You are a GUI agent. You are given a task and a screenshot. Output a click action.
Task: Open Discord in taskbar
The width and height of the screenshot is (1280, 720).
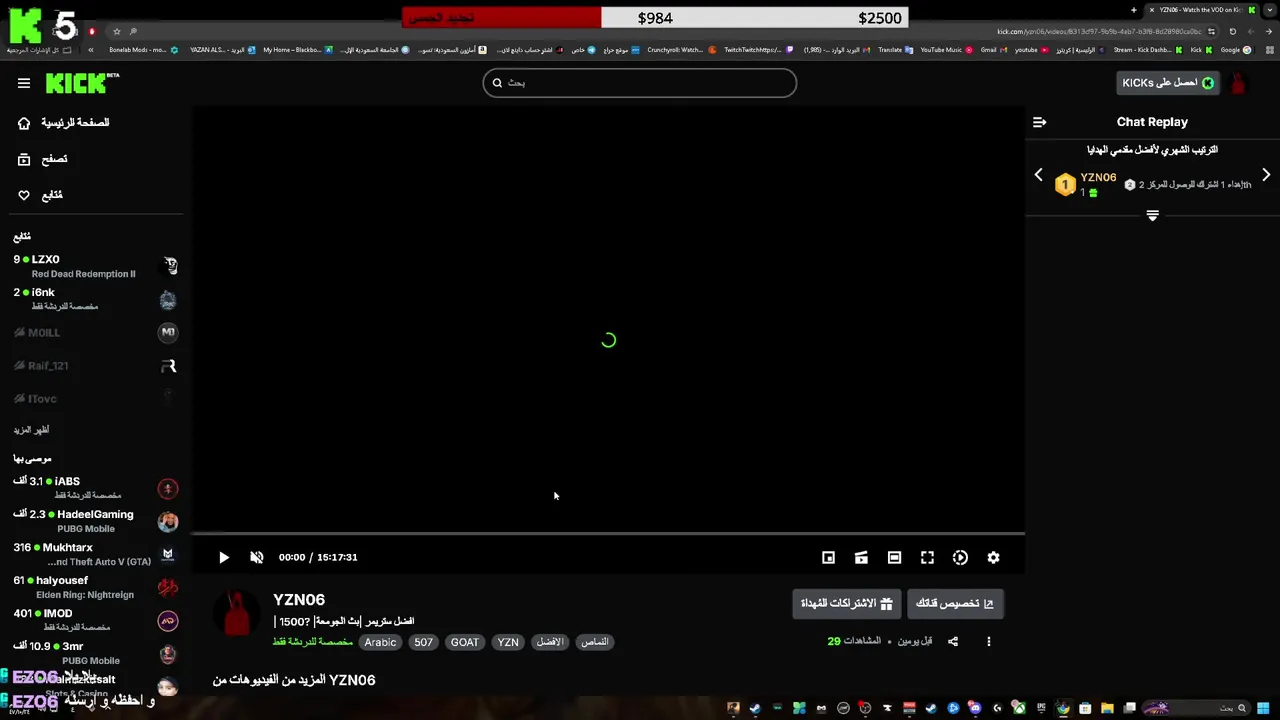click(975, 709)
